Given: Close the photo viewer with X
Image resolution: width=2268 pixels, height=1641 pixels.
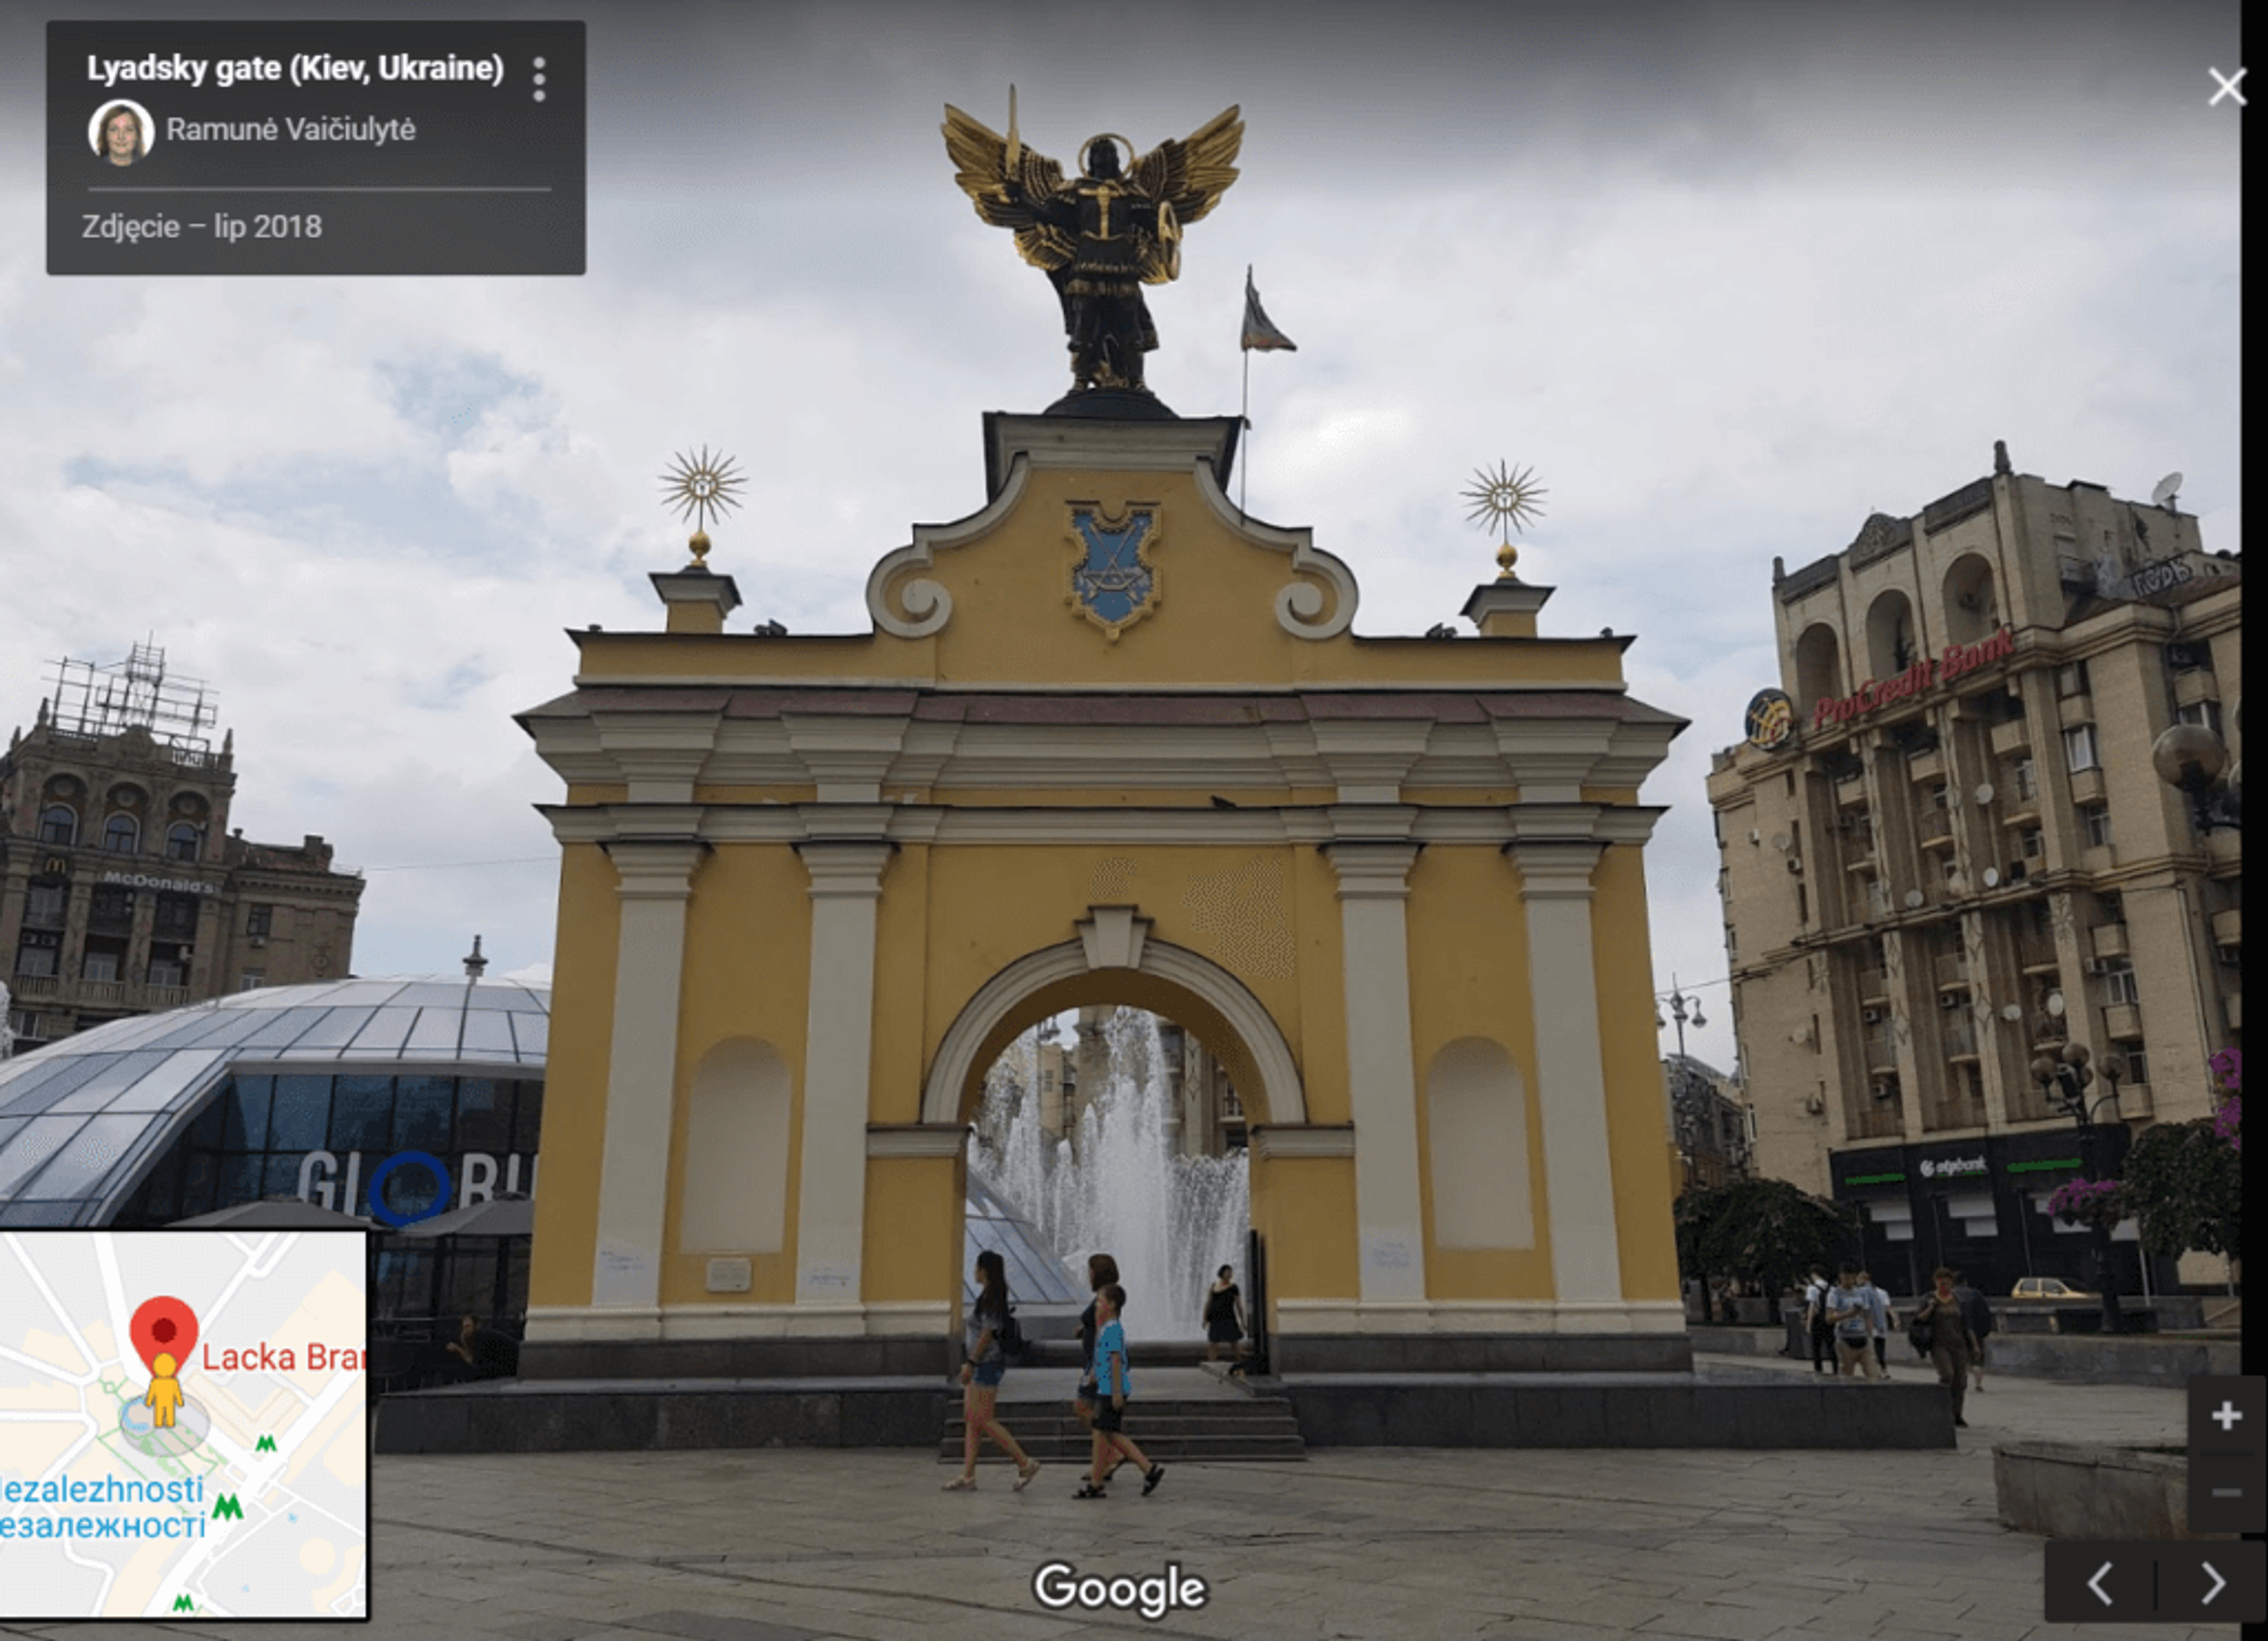Looking at the screenshot, I should 2226,87.
